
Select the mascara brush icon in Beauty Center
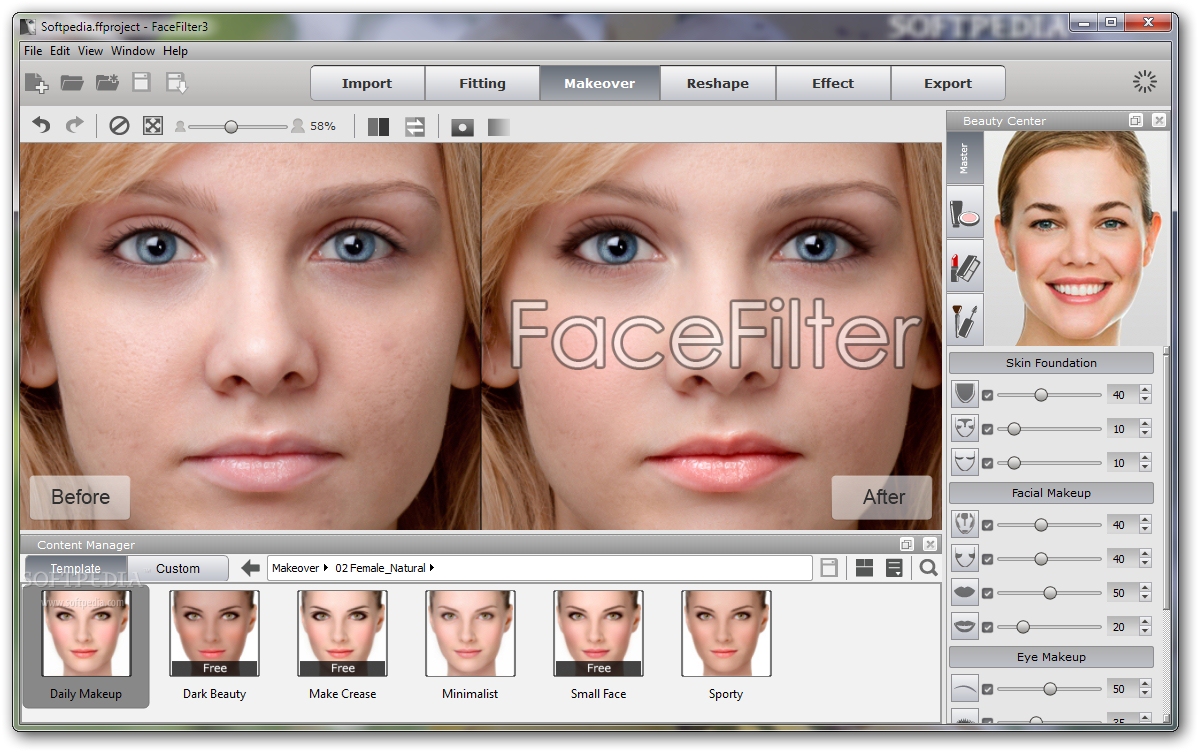click(965, 321)
